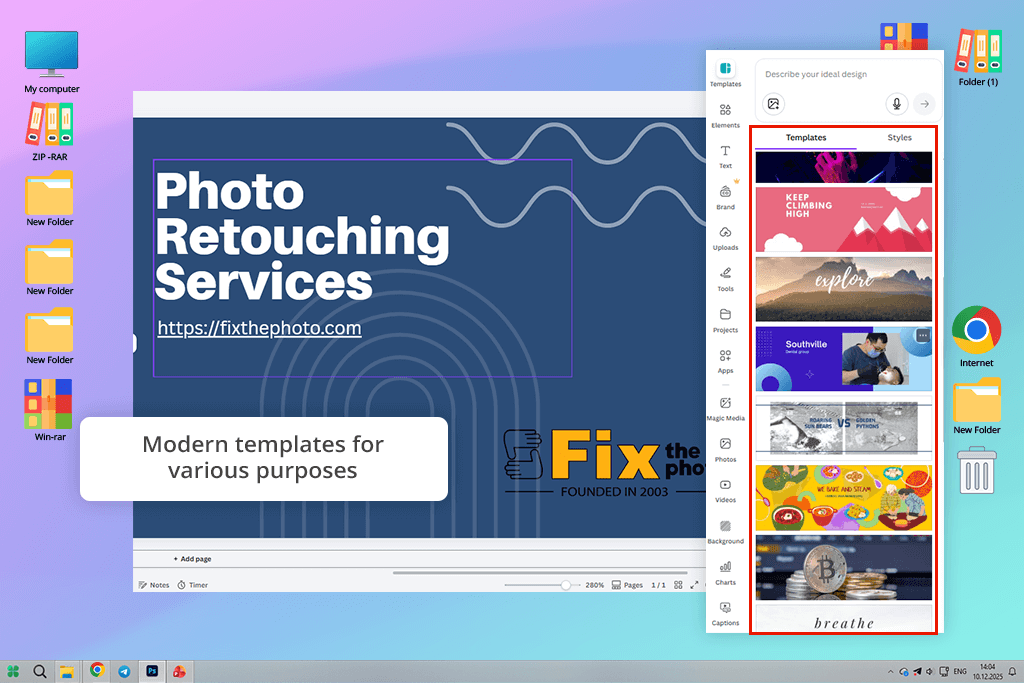The height and width of the screenshot is (683, 1024).
Task: Click the zoom slider handle
Action: pos(566,585)
